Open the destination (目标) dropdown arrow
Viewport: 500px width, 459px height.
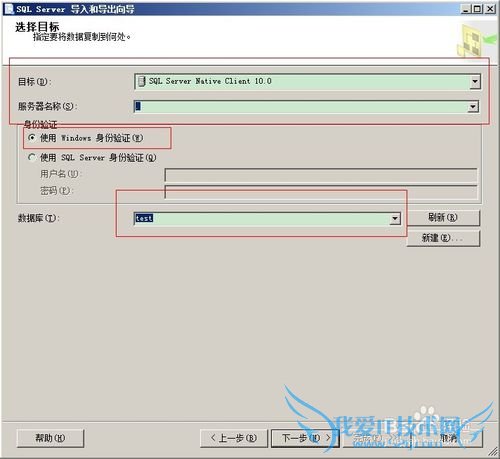pos(475,81)
